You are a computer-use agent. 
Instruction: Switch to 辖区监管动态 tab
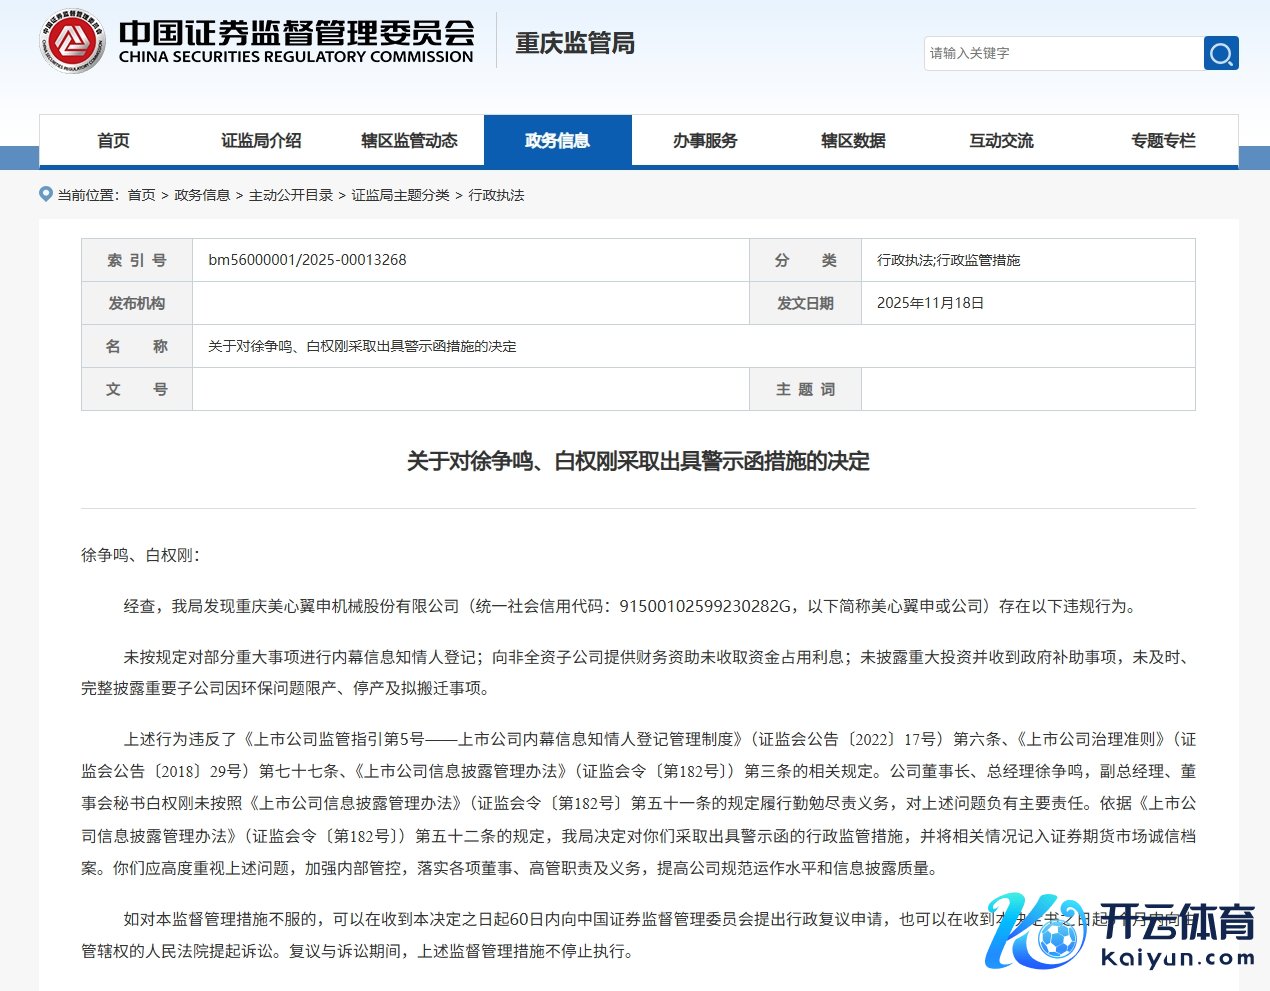pyautogui.click(x=409, y=141)
